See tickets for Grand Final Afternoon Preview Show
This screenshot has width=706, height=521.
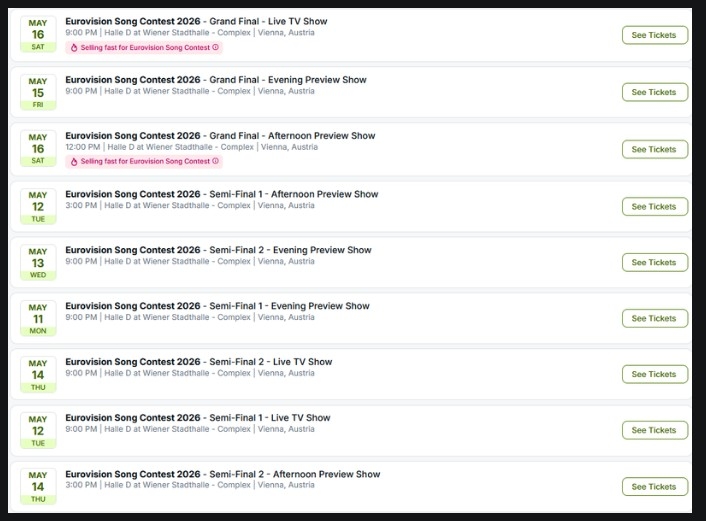click(x=654, y=149)
